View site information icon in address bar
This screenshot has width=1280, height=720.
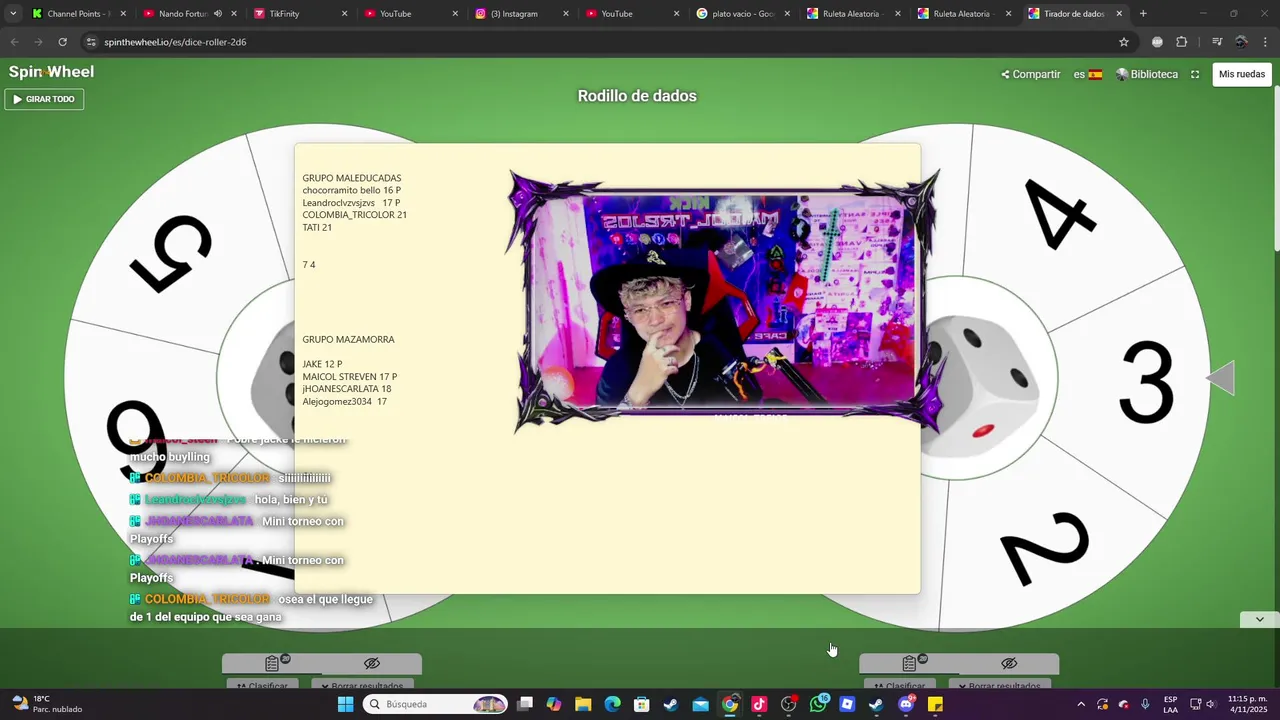point(91,42)
